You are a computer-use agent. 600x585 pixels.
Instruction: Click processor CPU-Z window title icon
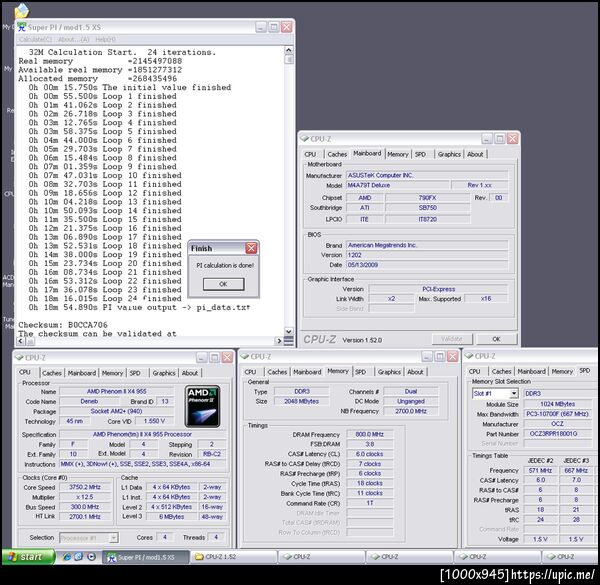pos(19,357)
